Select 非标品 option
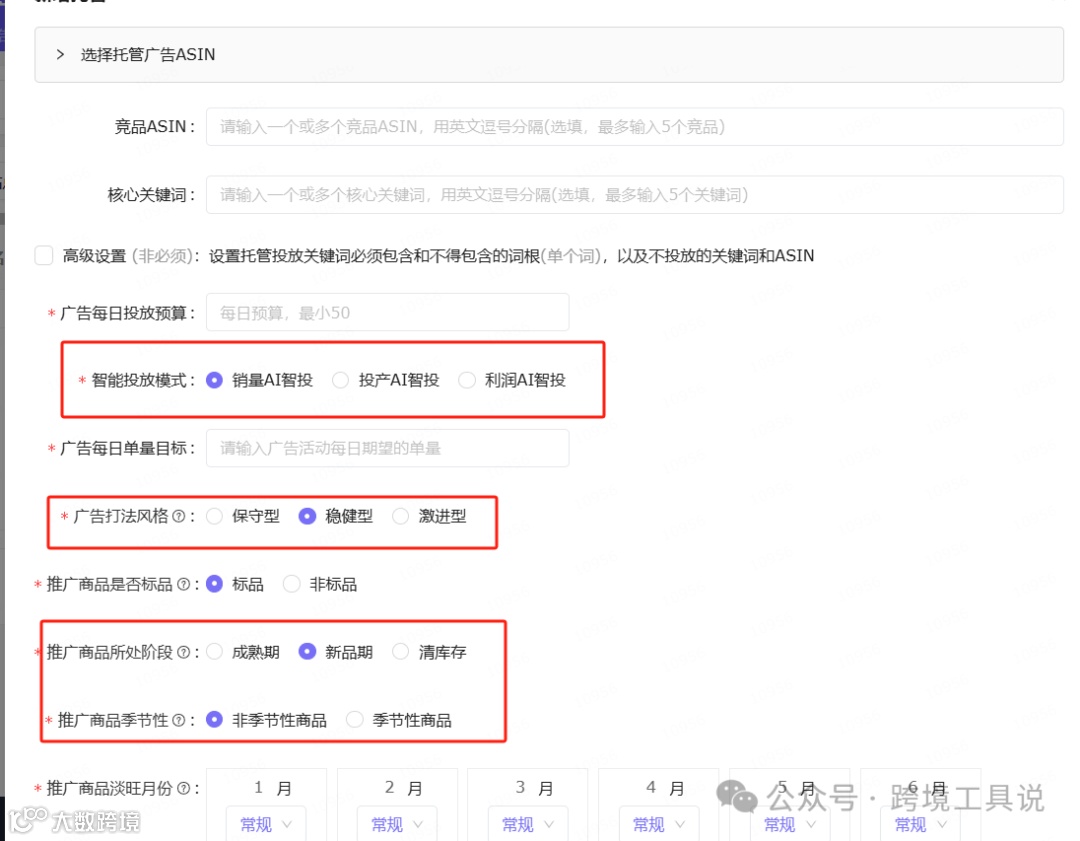 click(291, 584)
